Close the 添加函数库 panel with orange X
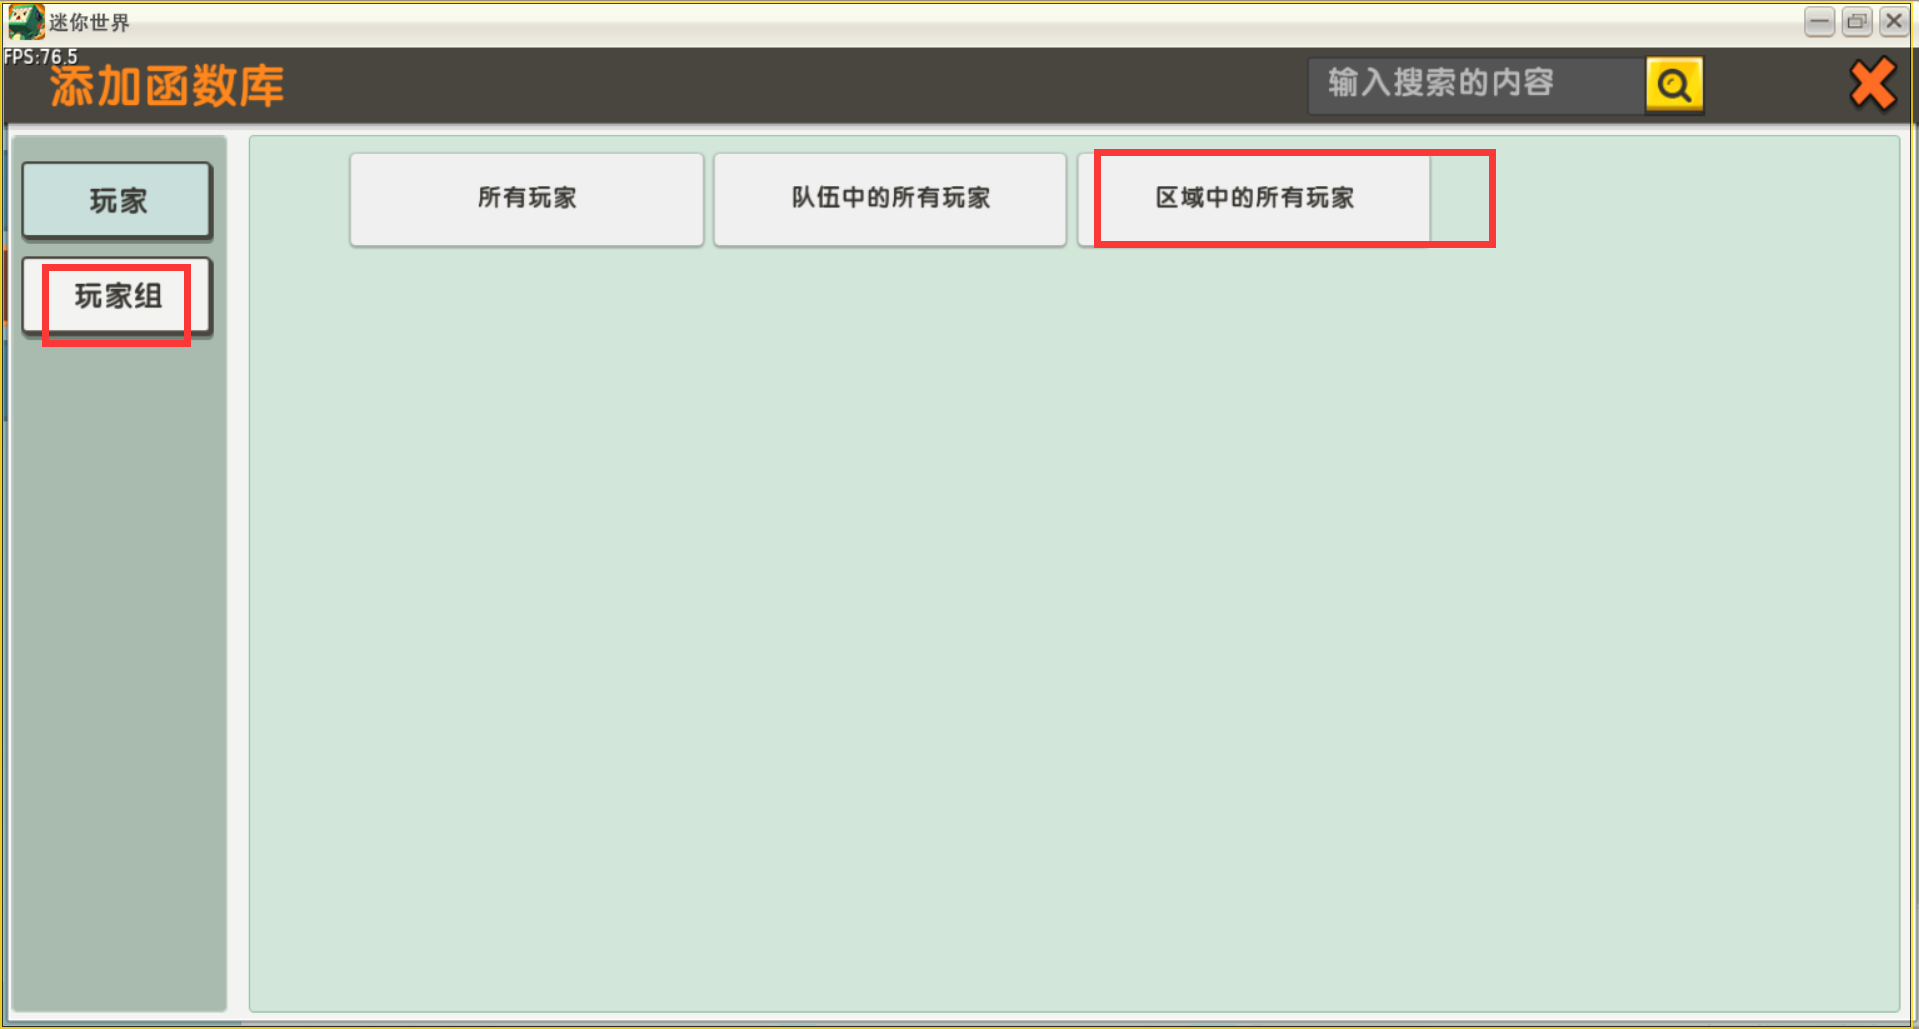This screenshot has height=1029, width=1919. 1872,84
